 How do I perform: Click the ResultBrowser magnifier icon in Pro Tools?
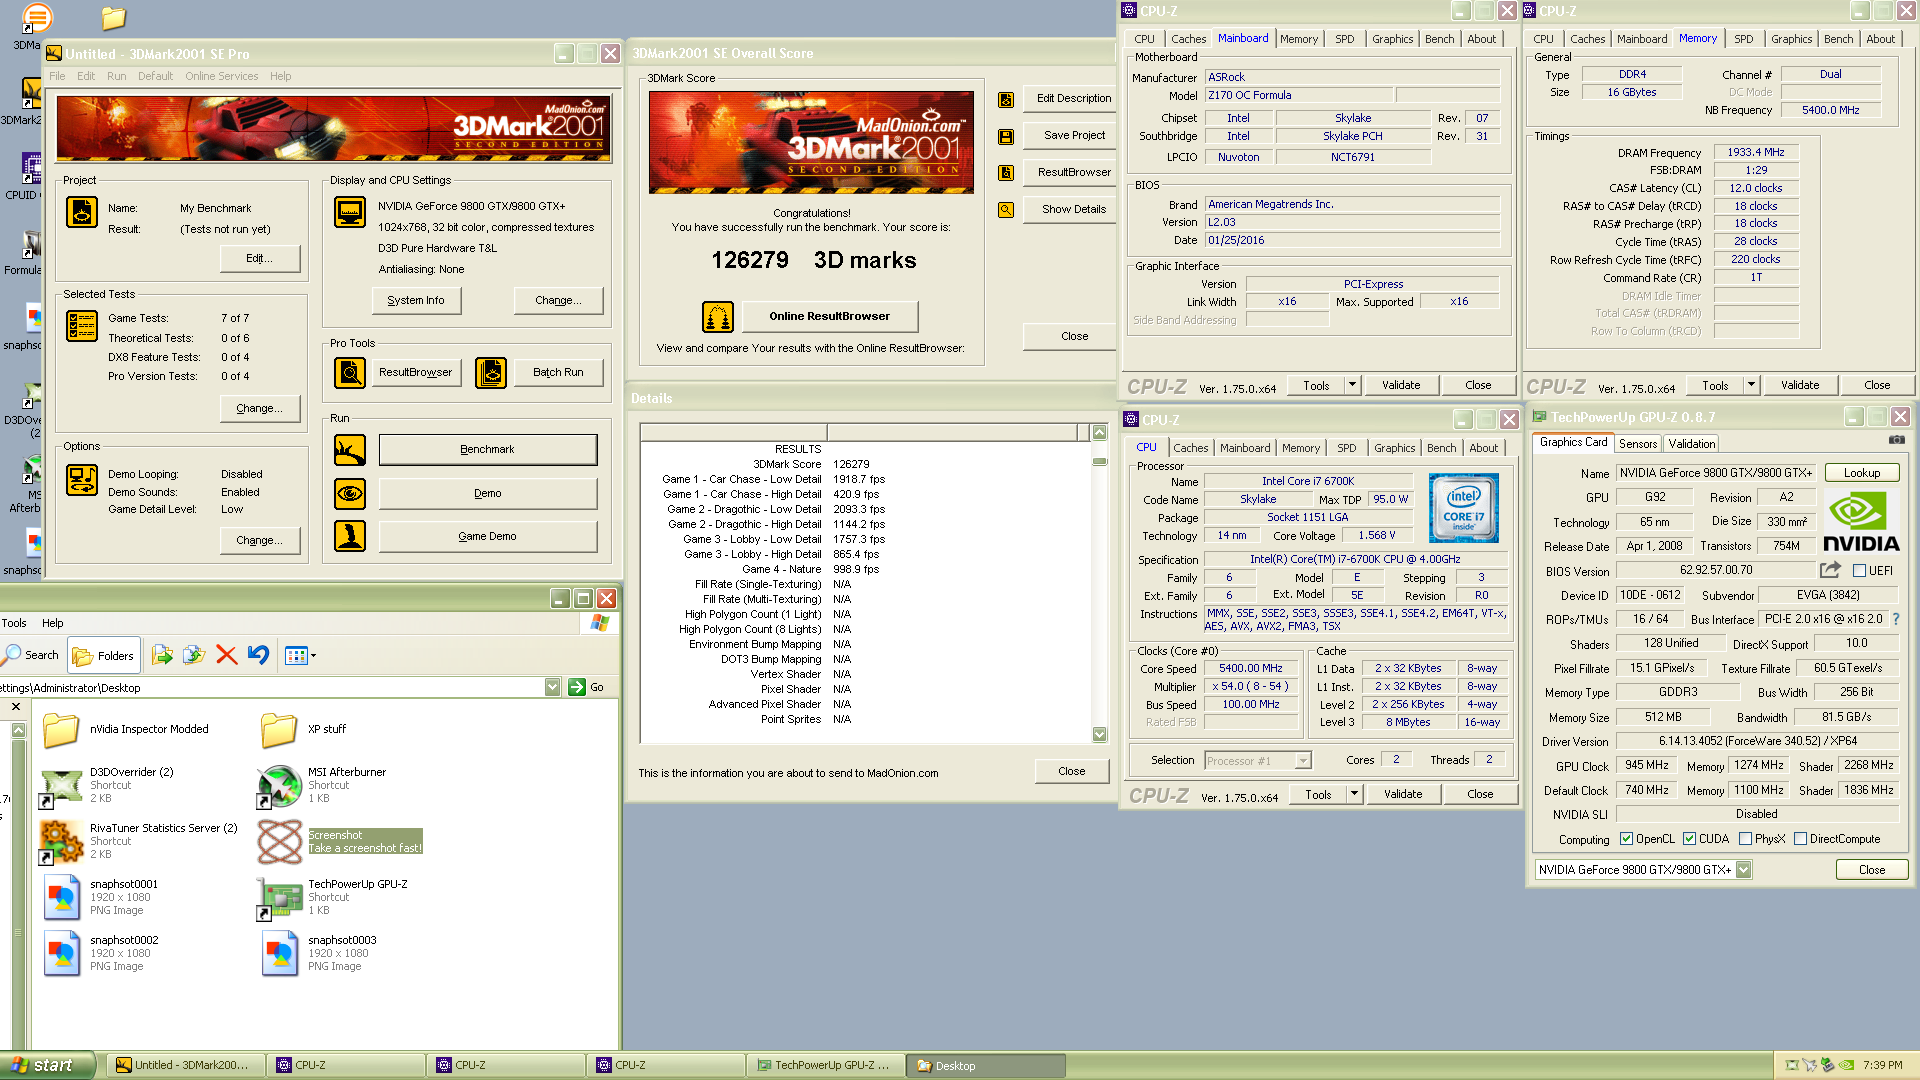[x=350, y=373]
